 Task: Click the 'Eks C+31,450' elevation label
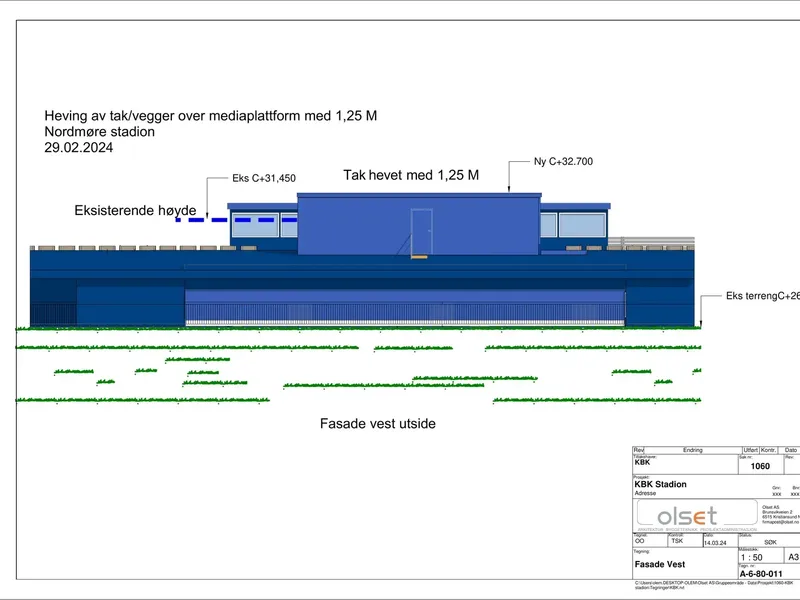point(264,178)
